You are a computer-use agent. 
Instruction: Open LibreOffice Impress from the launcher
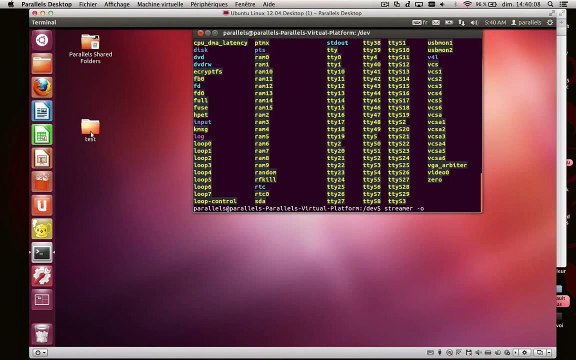(x=42, y=158)
